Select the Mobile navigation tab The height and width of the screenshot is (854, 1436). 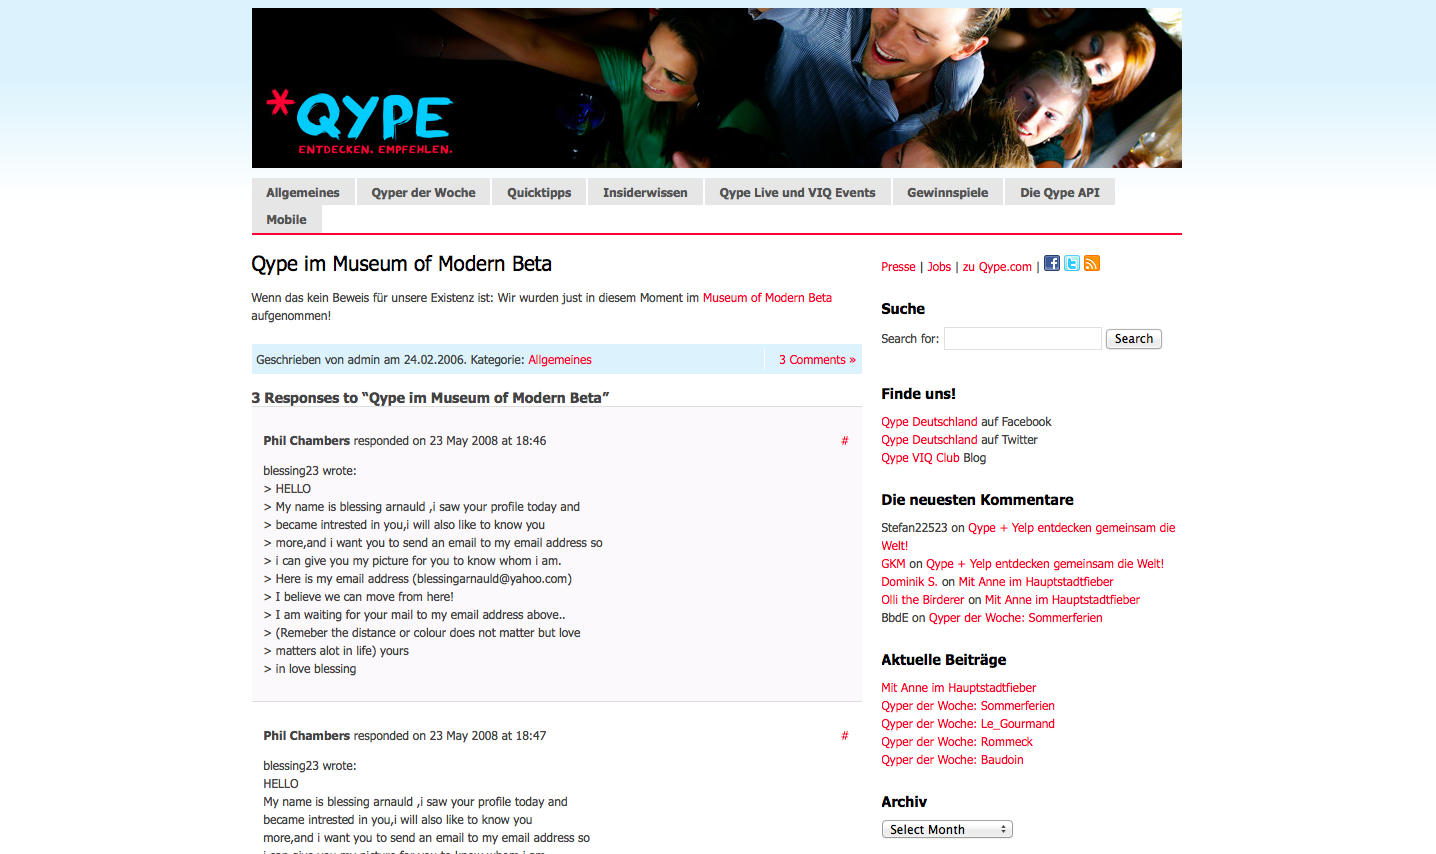point(286,219)
